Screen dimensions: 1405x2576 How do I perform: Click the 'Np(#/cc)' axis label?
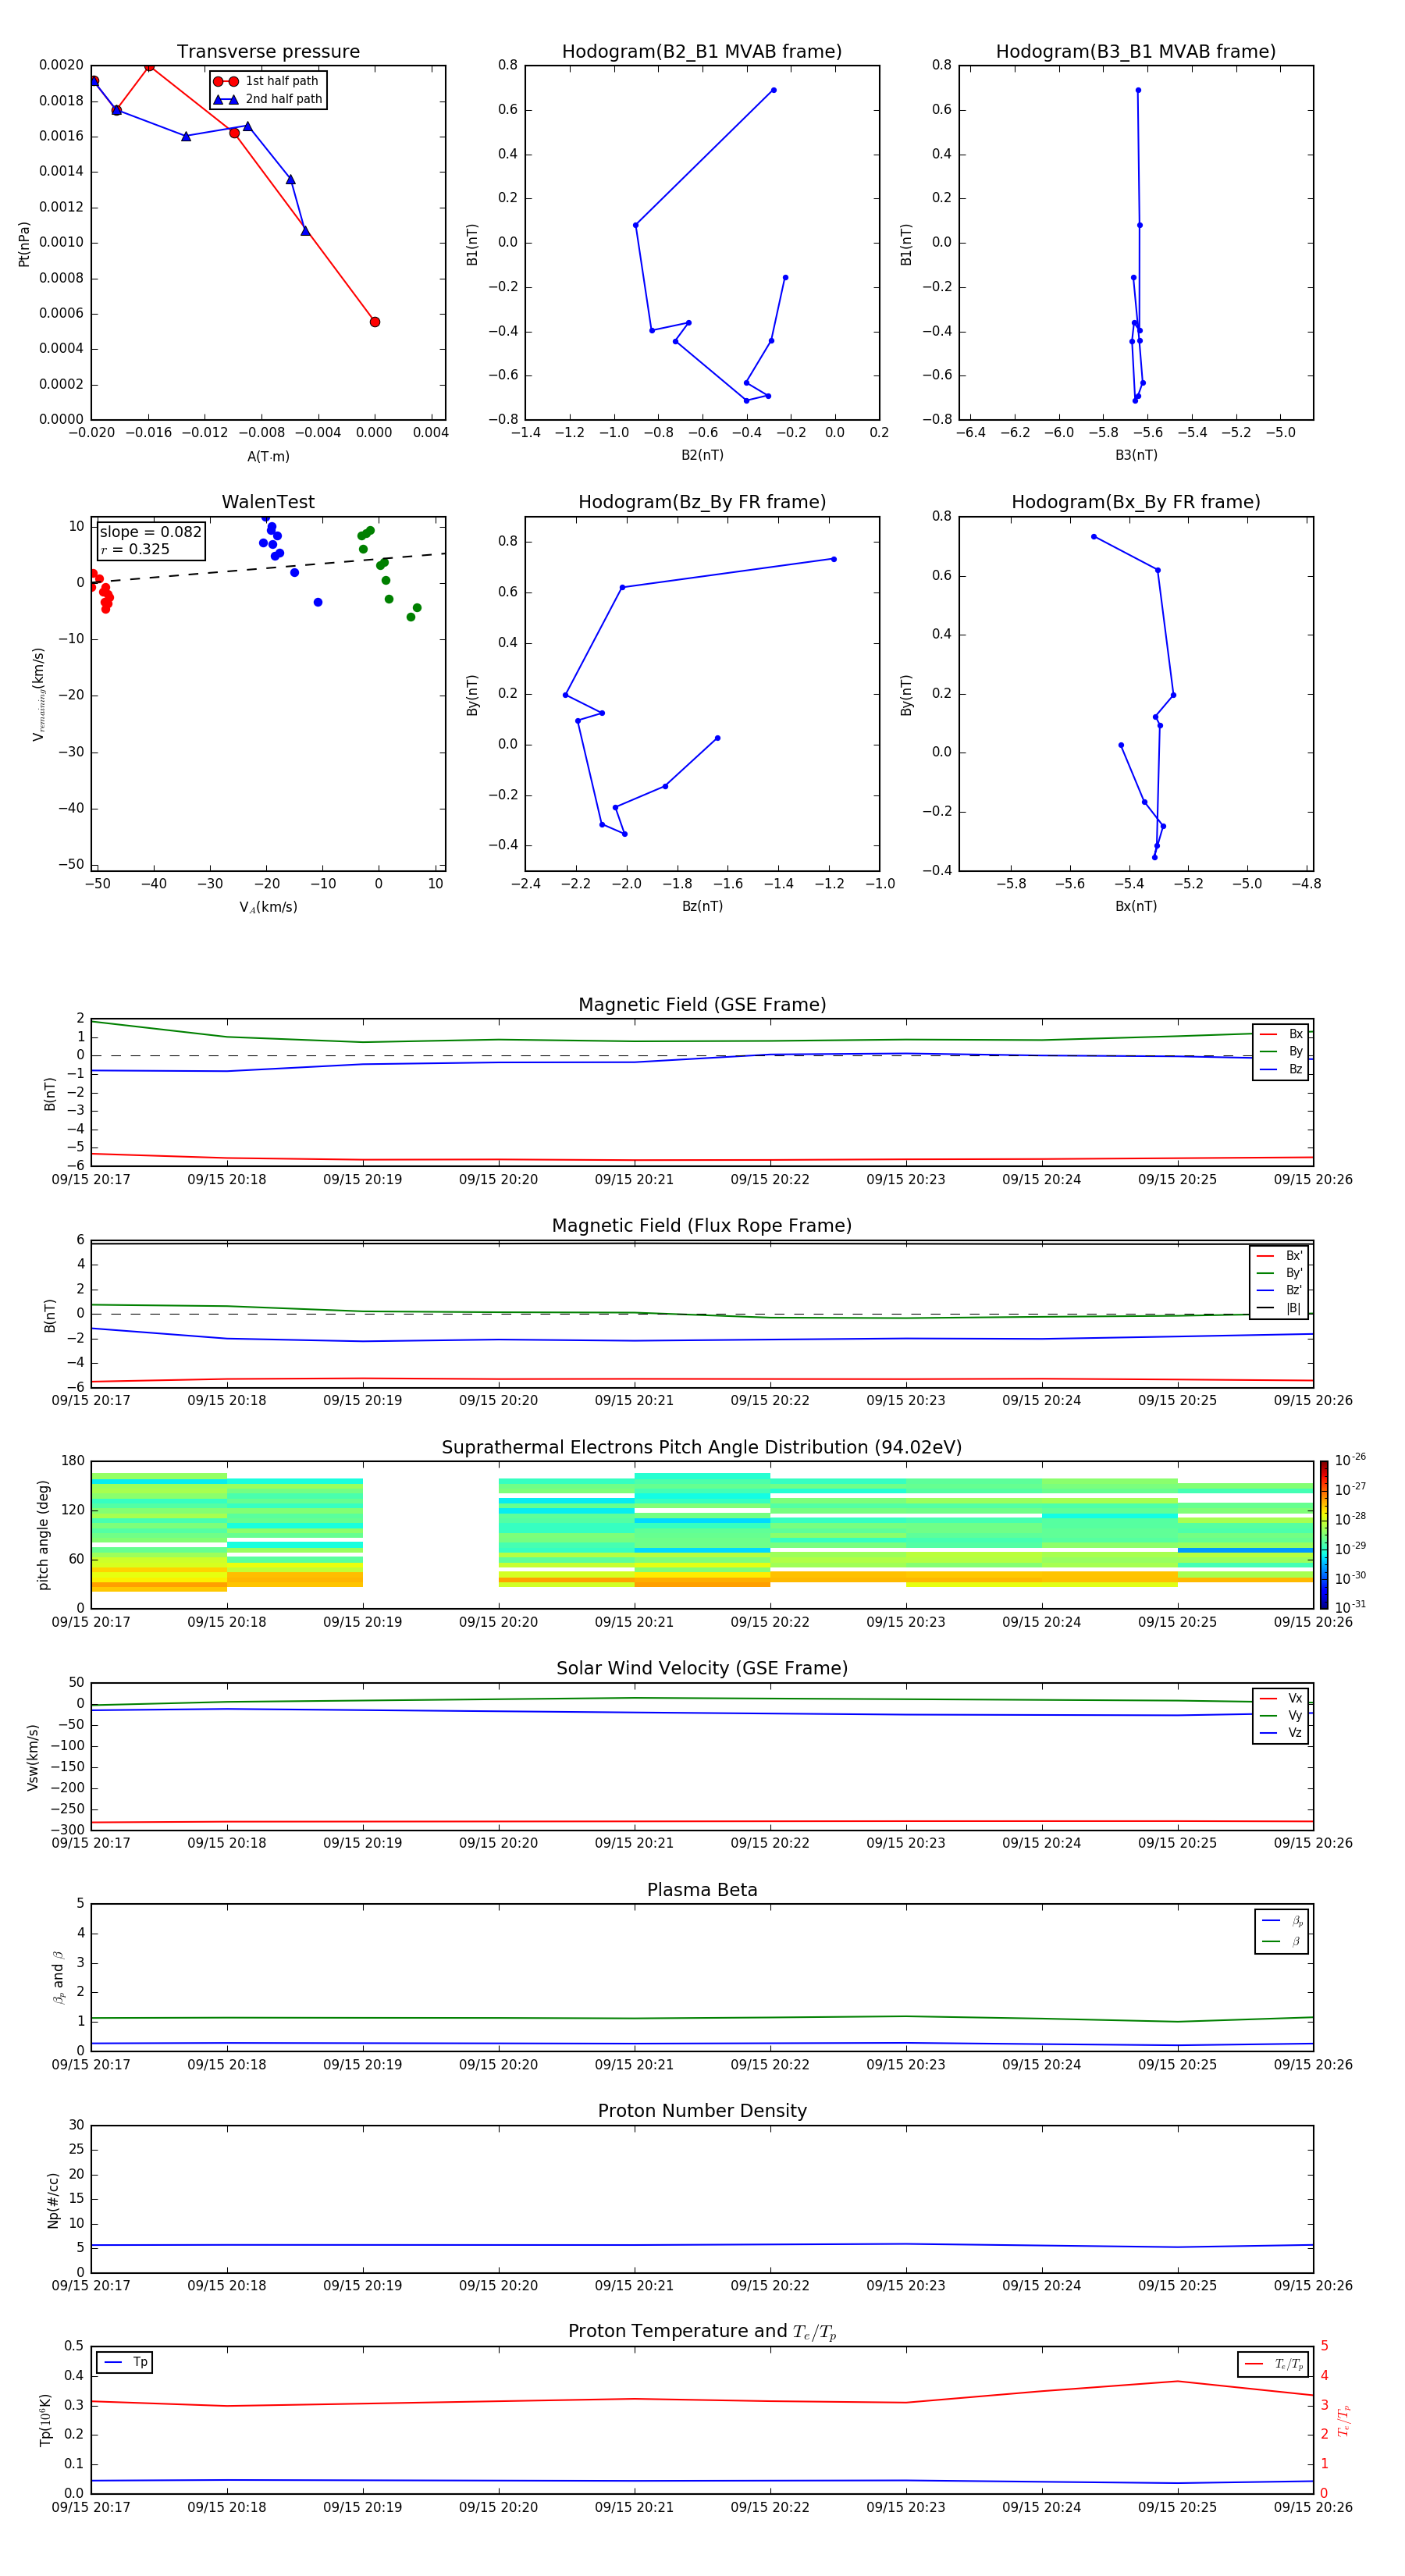(53, 2199)
